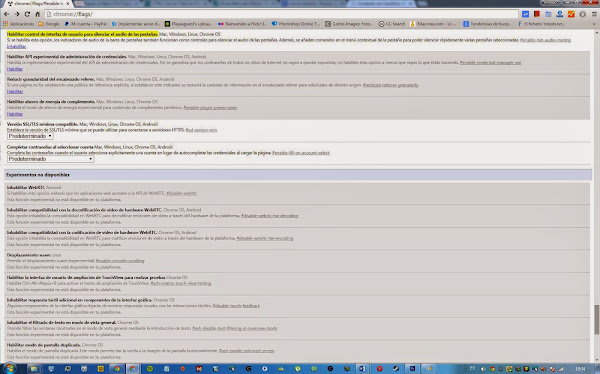Open the #ssl-version-min anchor link
Image resolution: width=600 pixels, height=374 pixels.
[201, 130]
